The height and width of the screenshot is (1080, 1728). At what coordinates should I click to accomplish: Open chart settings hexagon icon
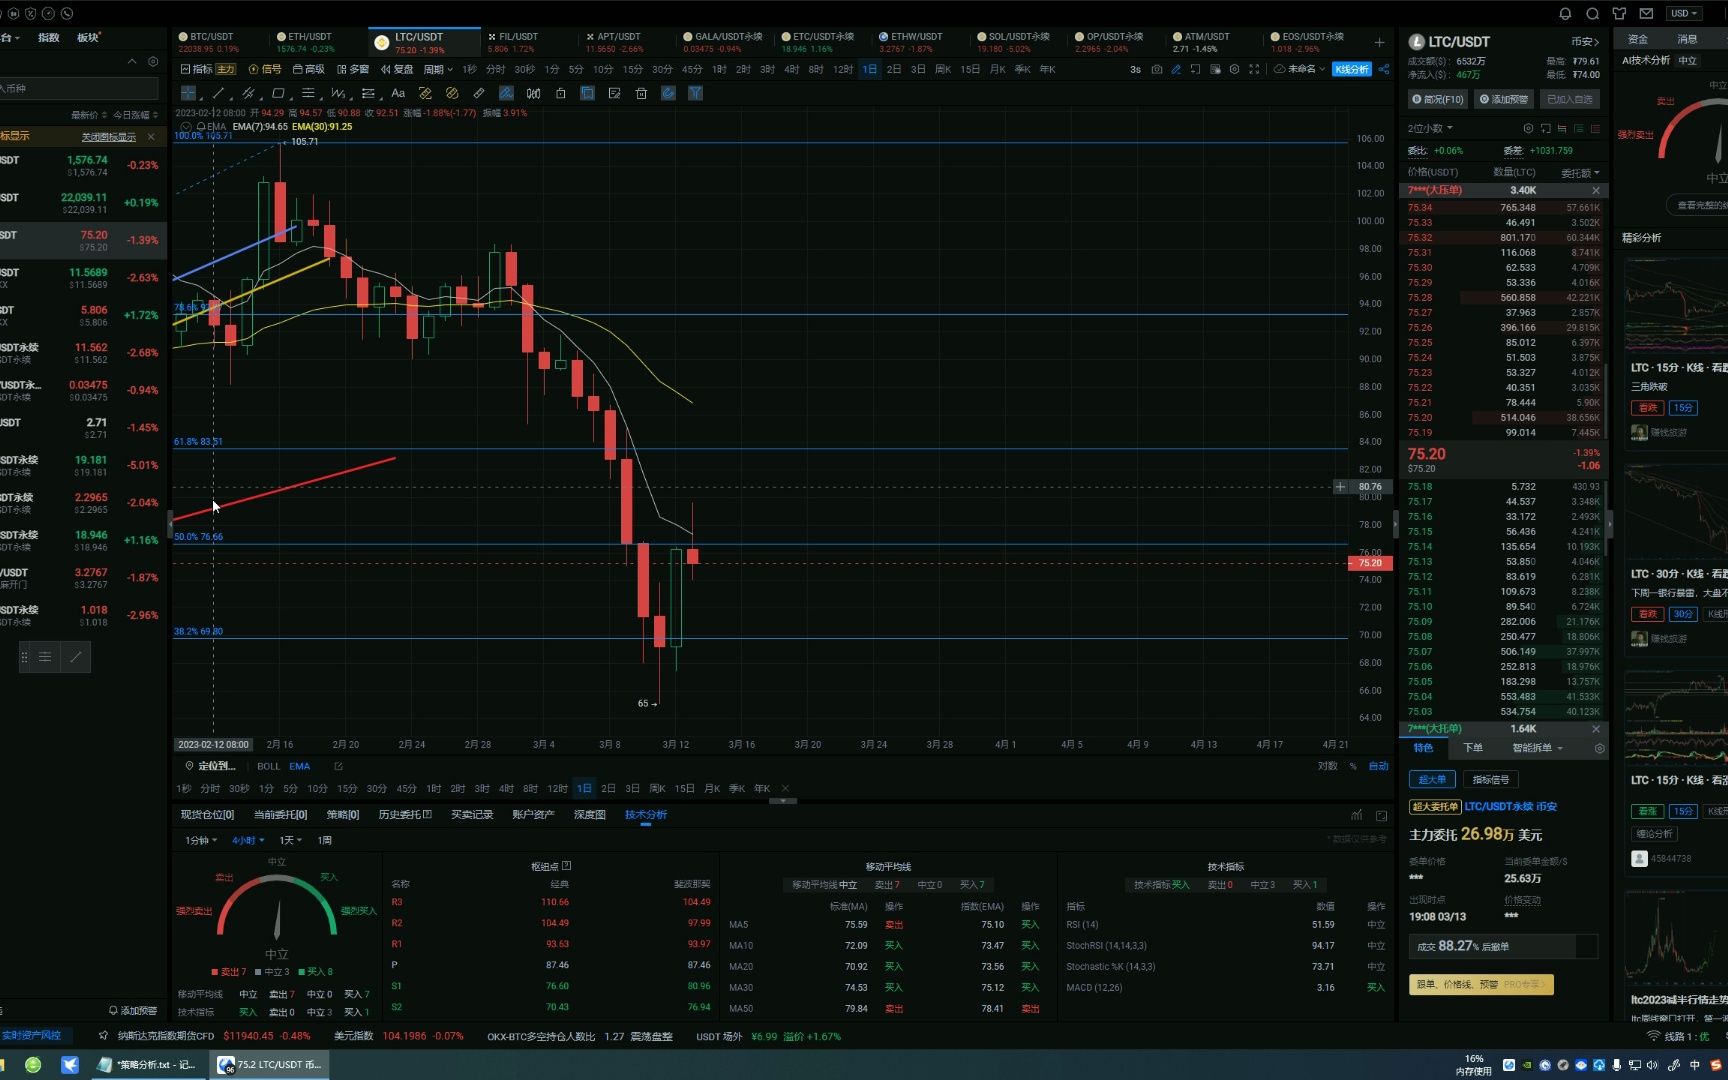1234,70
